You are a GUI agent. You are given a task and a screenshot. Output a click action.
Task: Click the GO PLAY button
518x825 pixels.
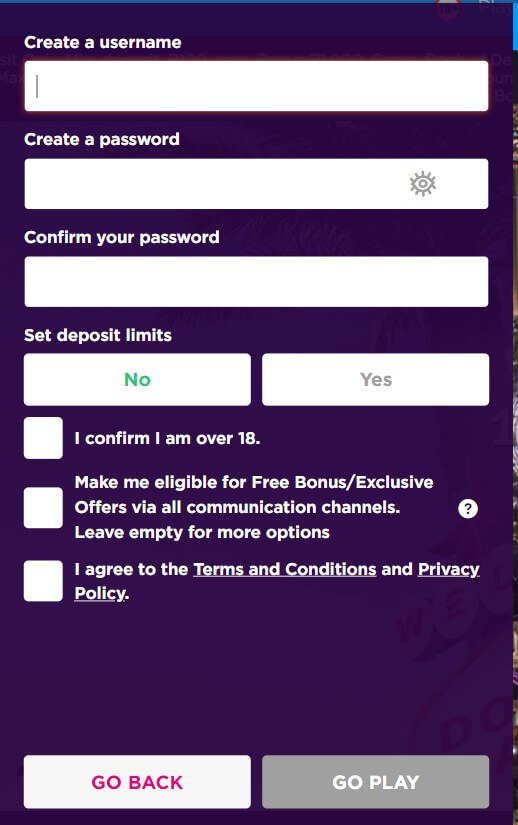pos(375,782)
